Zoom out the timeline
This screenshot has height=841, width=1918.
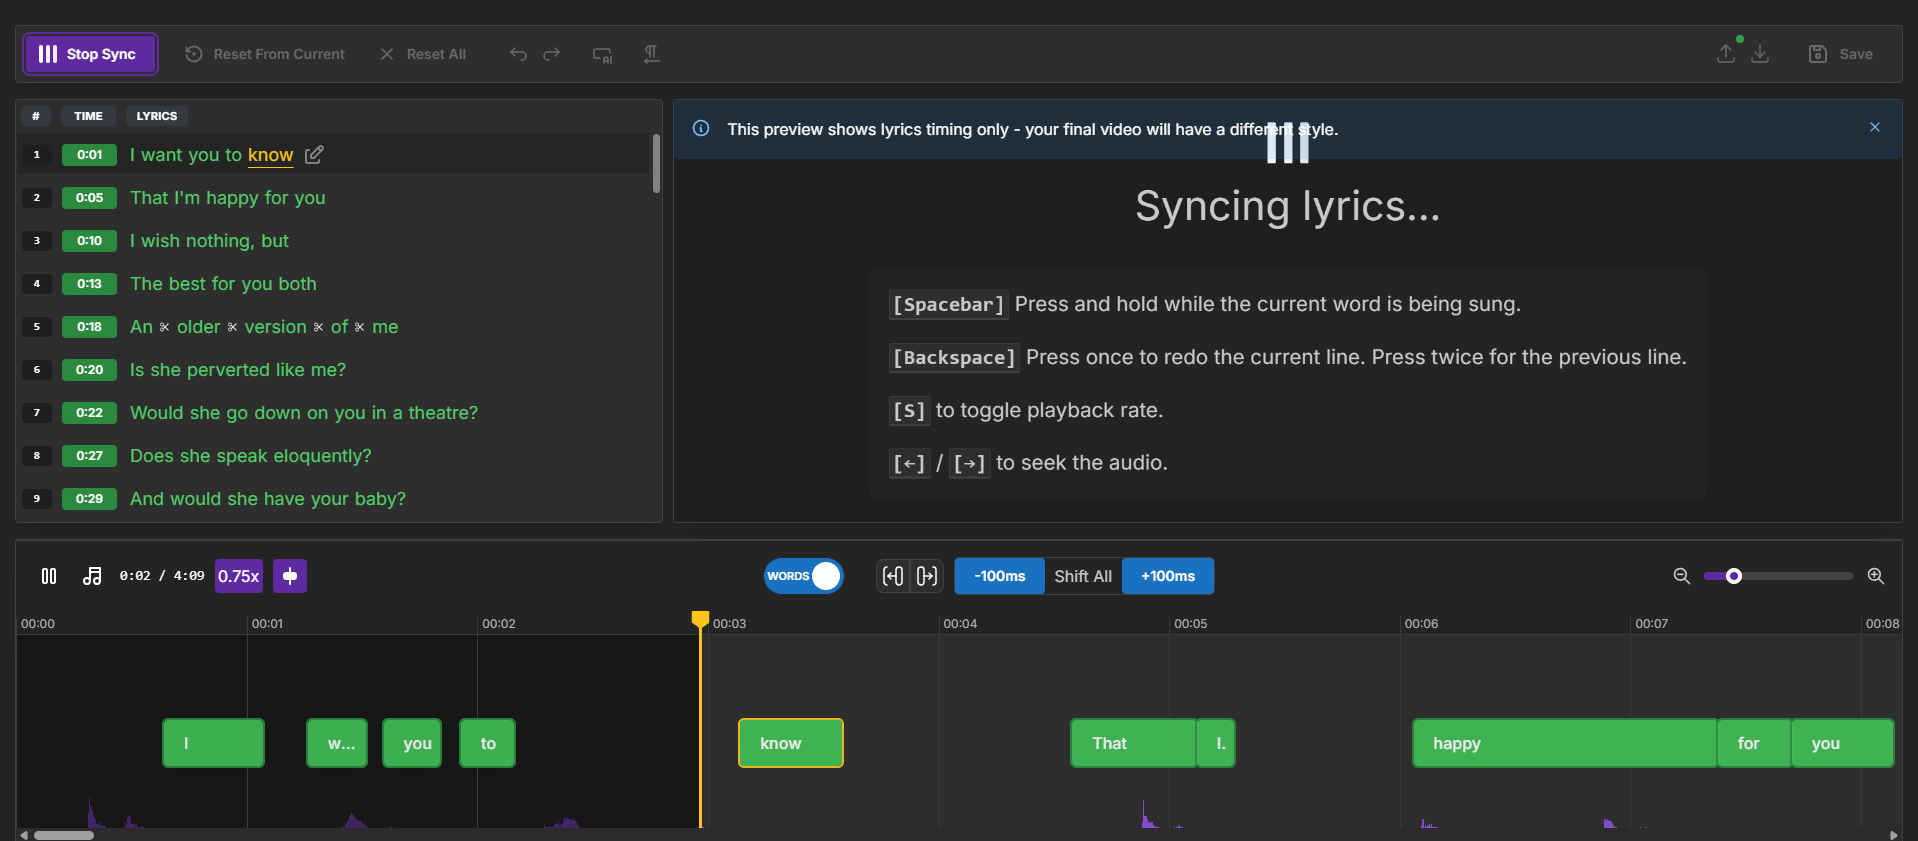click(1682, 576)
